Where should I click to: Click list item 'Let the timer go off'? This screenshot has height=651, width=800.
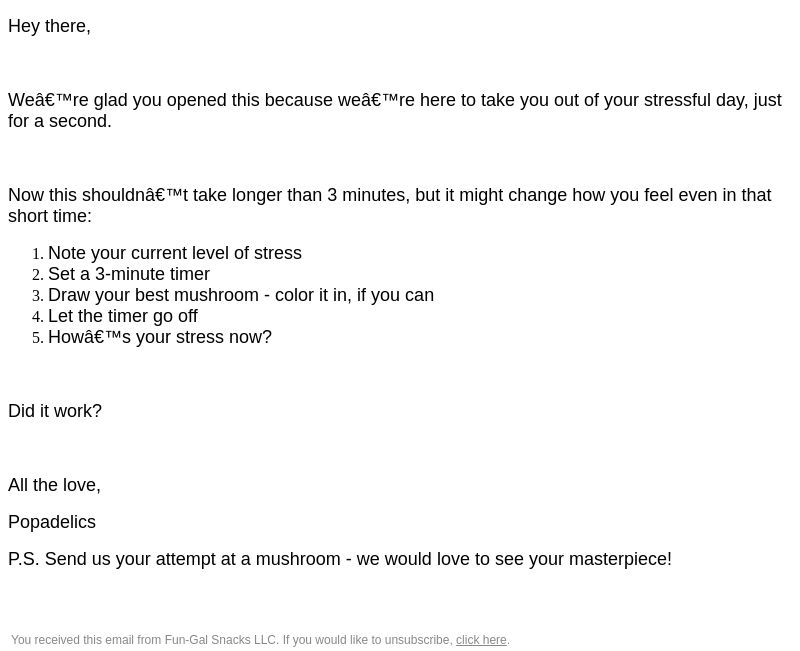[x=122, y=316]
